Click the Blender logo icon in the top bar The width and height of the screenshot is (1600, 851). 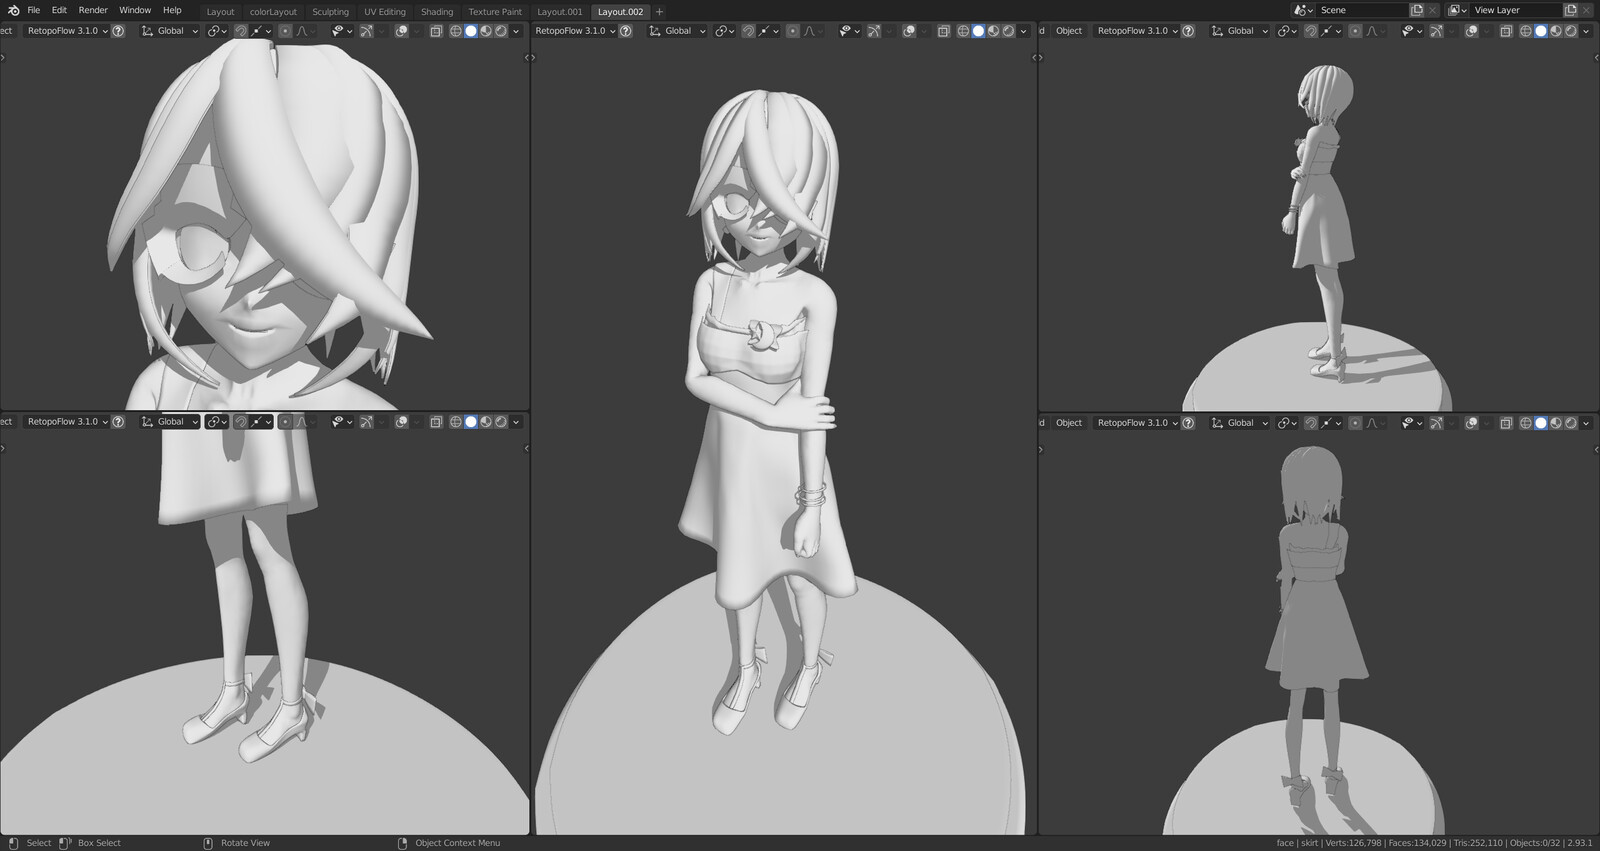tap(13, 10)
